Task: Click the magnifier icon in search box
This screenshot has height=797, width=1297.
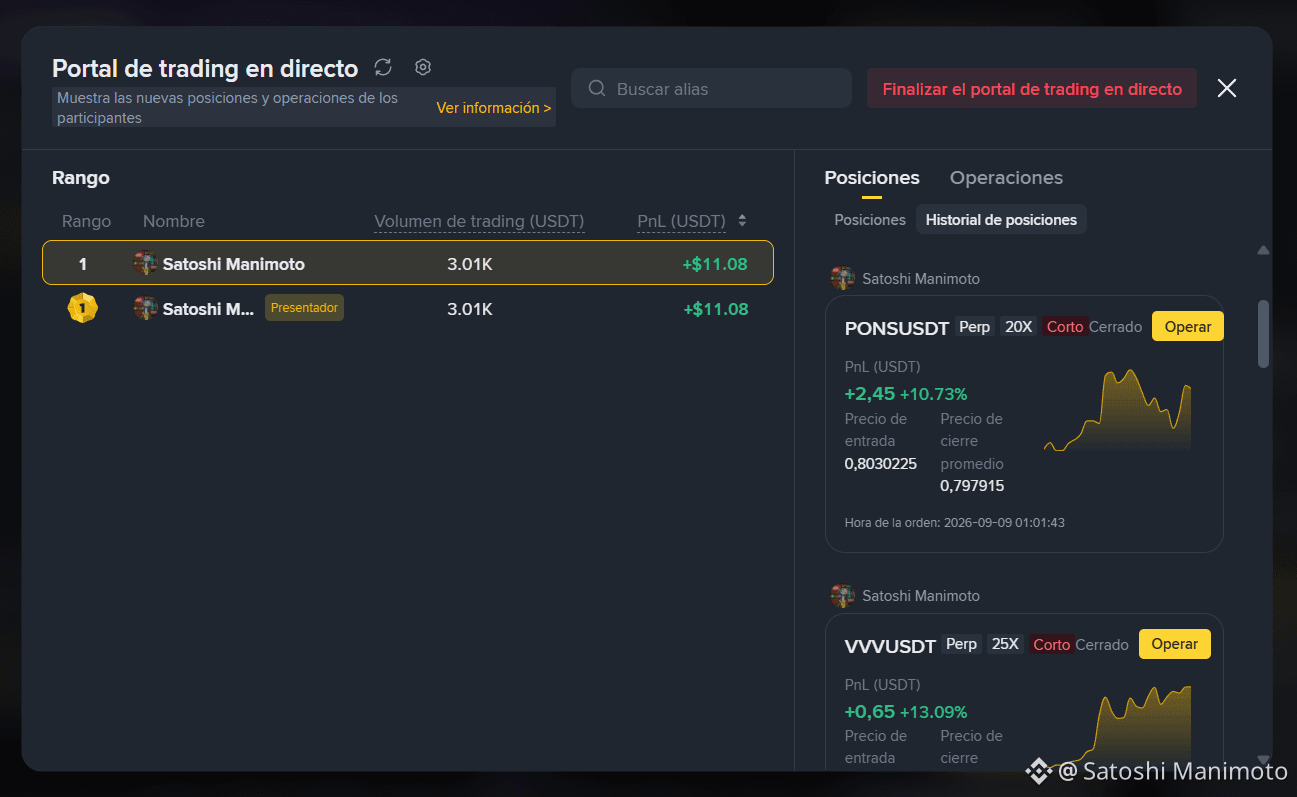Action: [597, 88]
